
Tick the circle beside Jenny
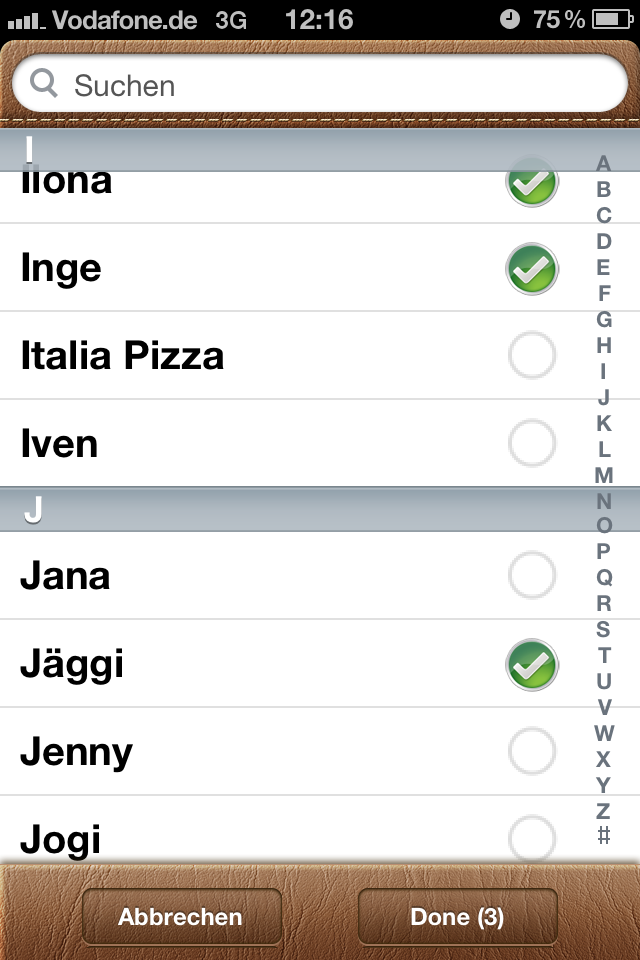click(x=532, y=751)
